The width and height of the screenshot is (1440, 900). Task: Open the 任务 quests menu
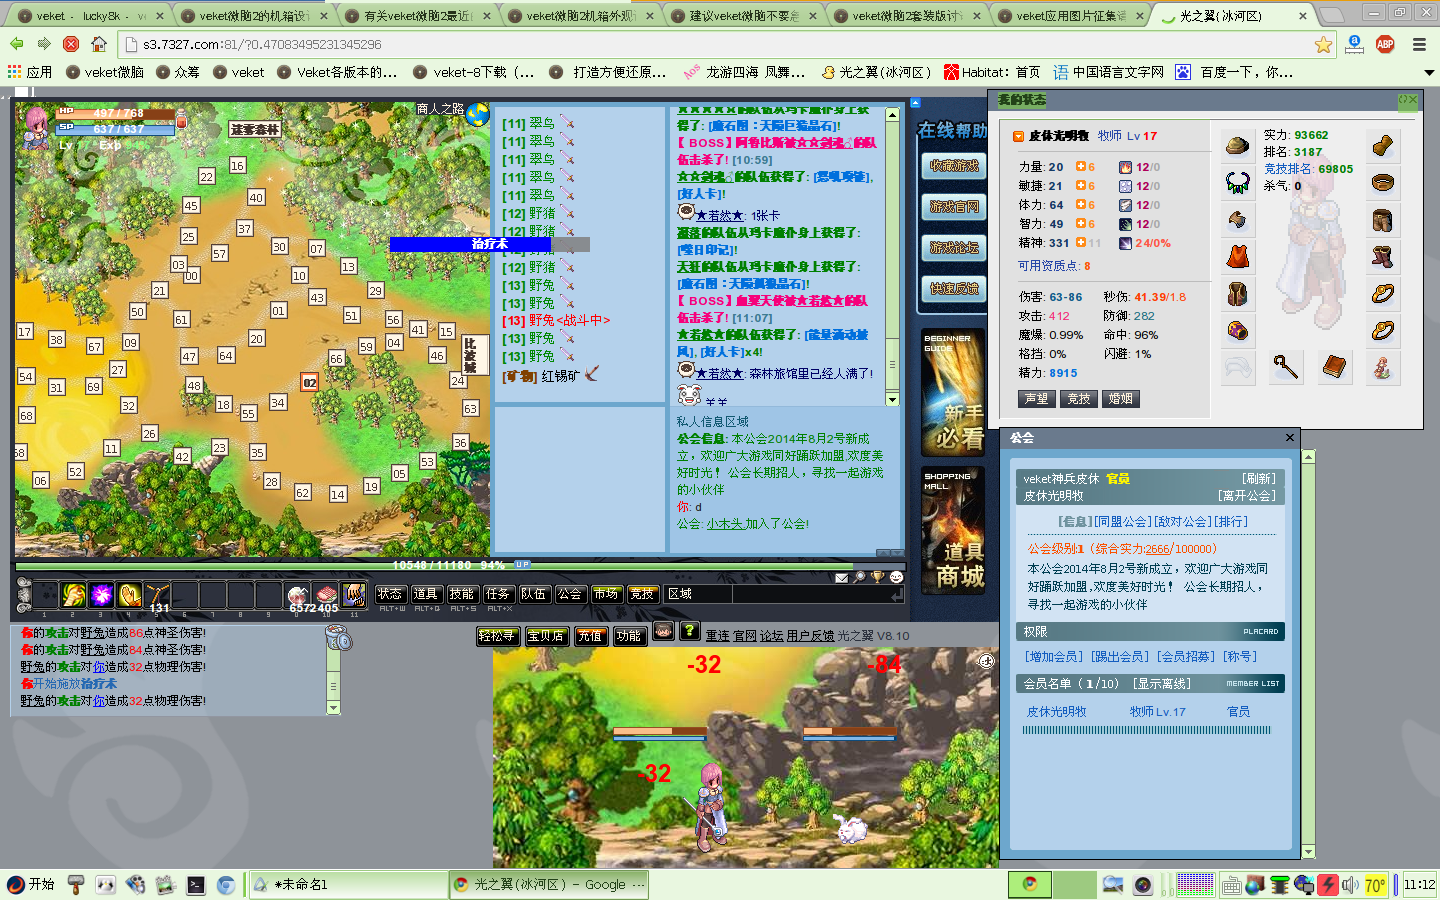click(498, 594)
